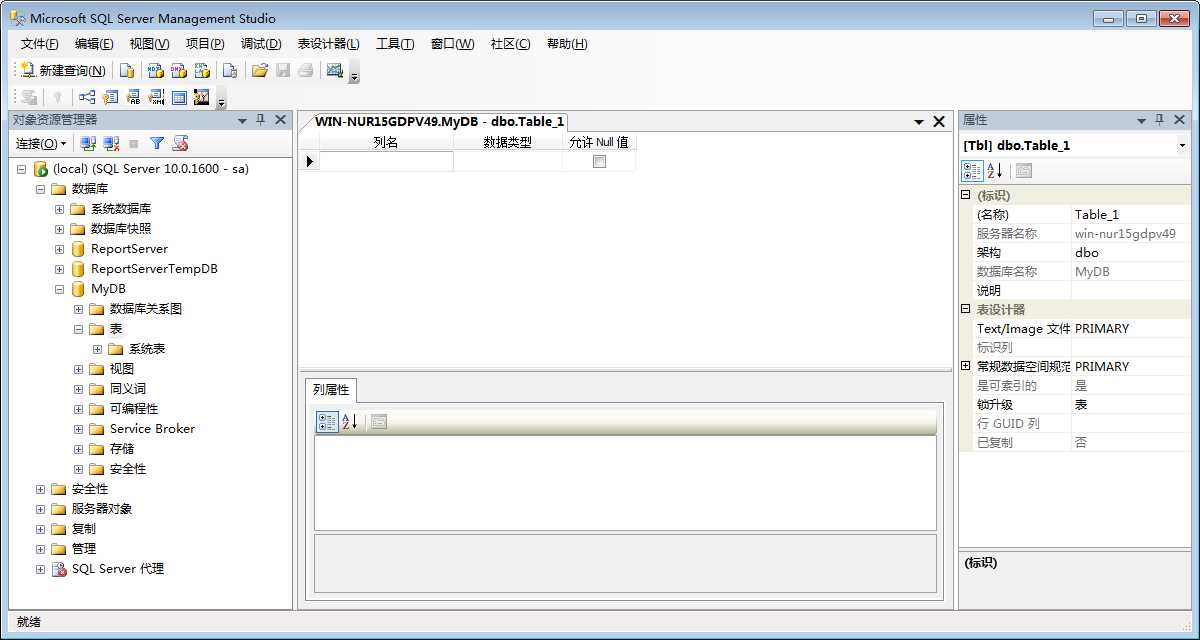
Task: Open the 文件 menu
Action: point(39,44)
